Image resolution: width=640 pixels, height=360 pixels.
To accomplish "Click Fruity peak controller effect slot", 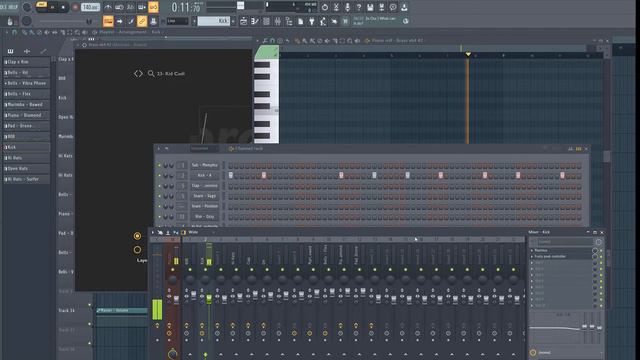I will [561, 256].
